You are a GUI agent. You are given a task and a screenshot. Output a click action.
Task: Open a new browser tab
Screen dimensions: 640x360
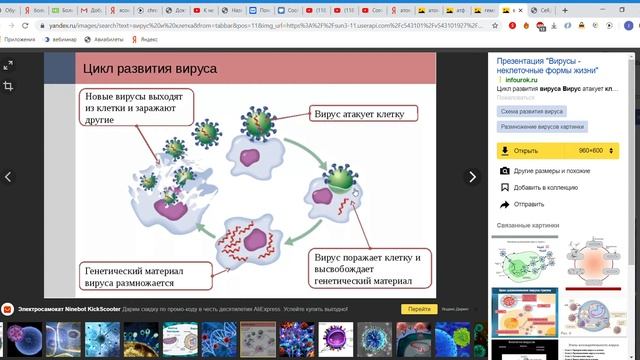tap(565, 10)
